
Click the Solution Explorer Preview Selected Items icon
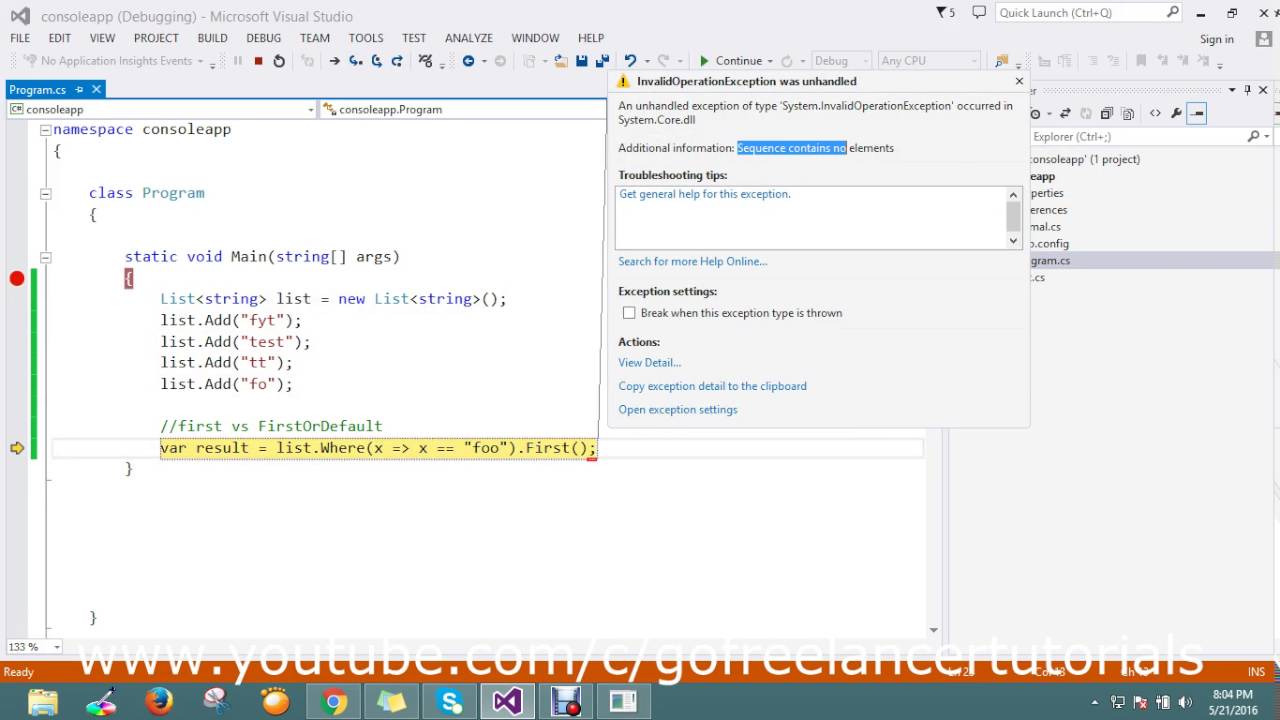coord(1197,114)
